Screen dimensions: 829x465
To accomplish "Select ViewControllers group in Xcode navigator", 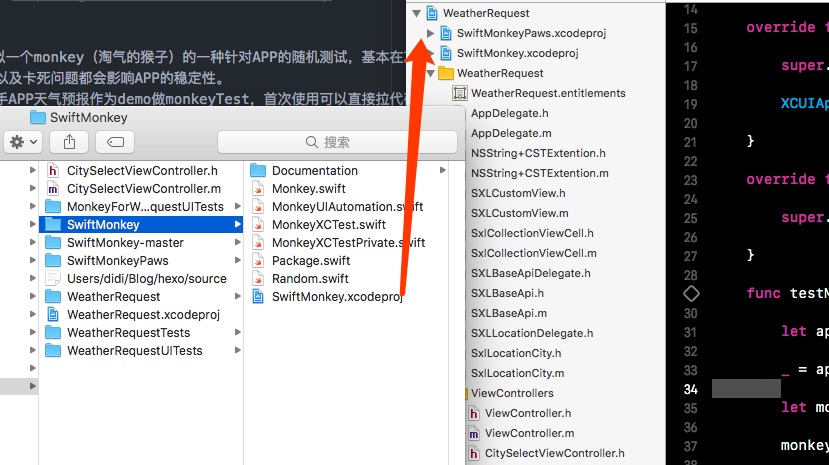I will pos(512,393).
